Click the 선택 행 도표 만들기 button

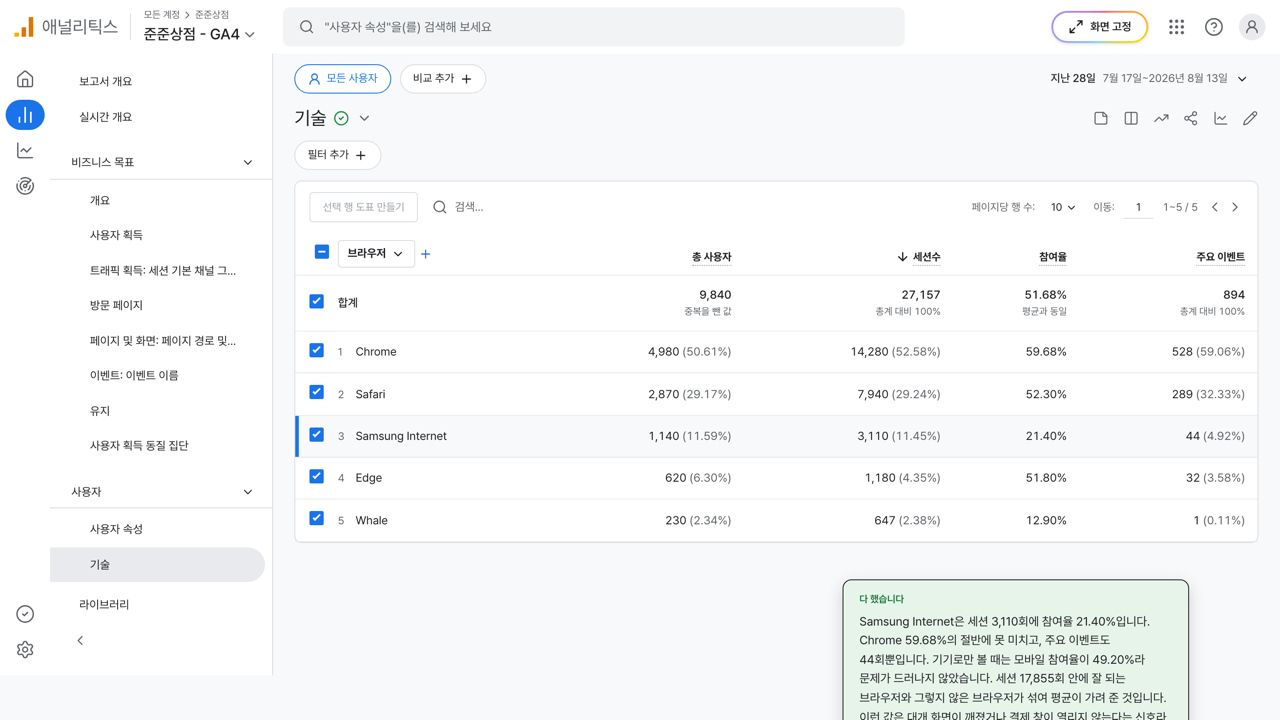[364, 207]
